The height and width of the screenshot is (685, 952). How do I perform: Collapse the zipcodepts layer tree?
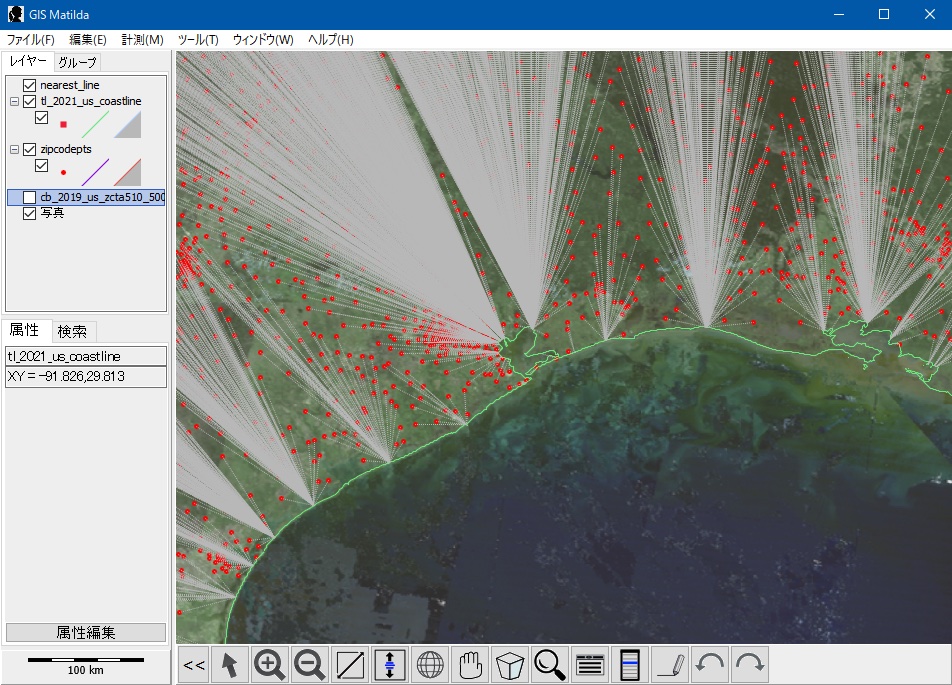[14, 150]
